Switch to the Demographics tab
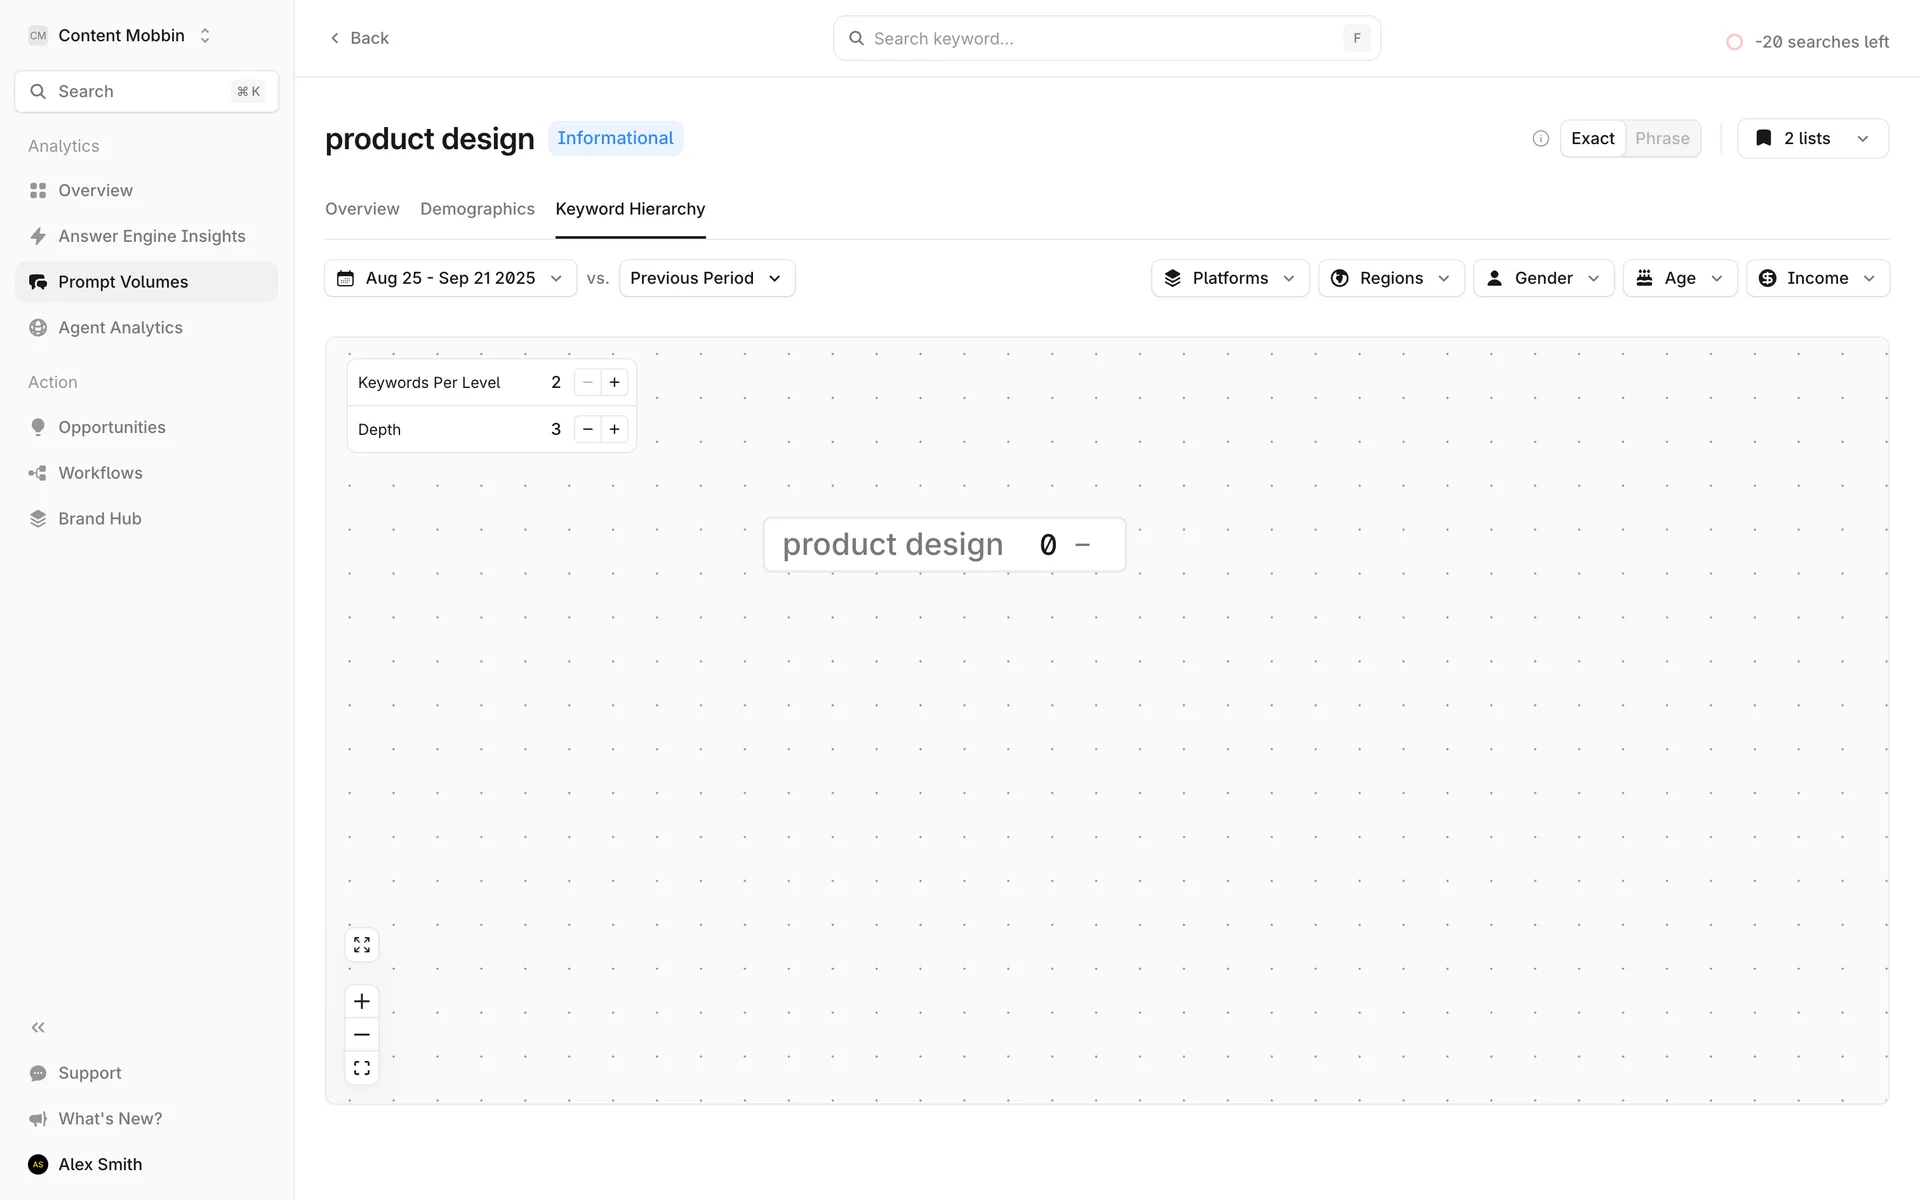This screenshot has height=1200, width=1920. click(x=477, y=209)
